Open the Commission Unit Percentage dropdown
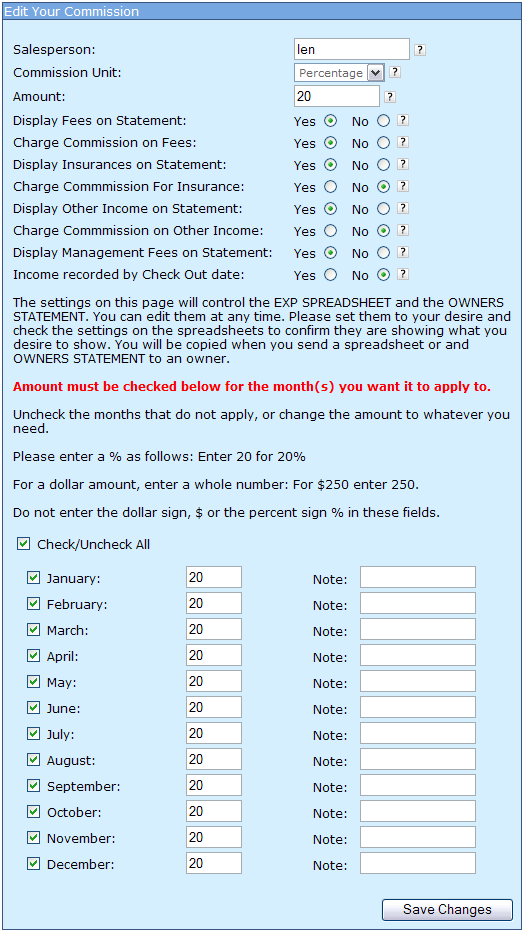The height and width of the screenshot is (933, 525). click(339, 73)
